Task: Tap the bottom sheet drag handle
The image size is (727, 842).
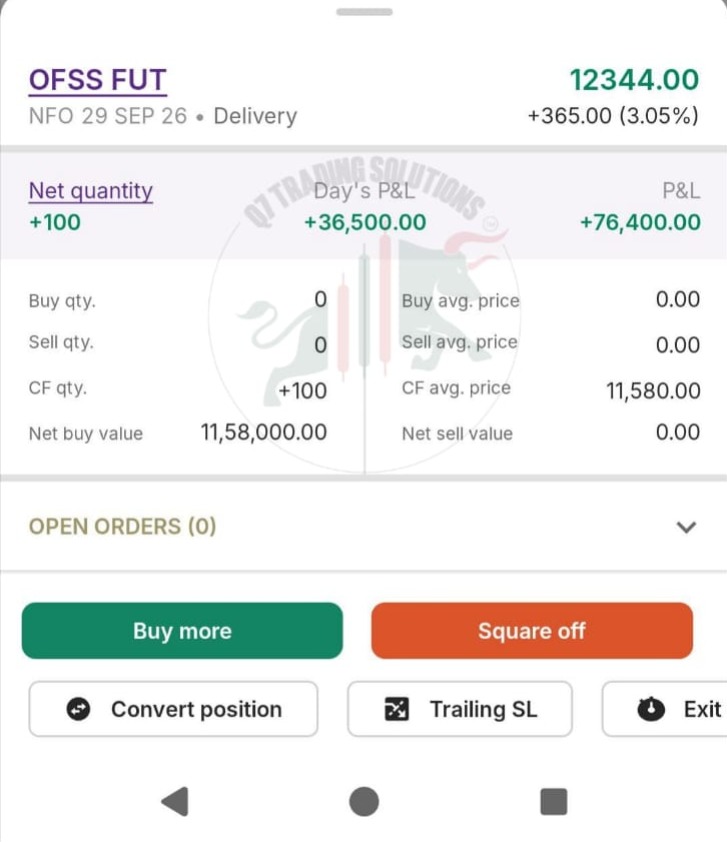Action: point(364,12)
